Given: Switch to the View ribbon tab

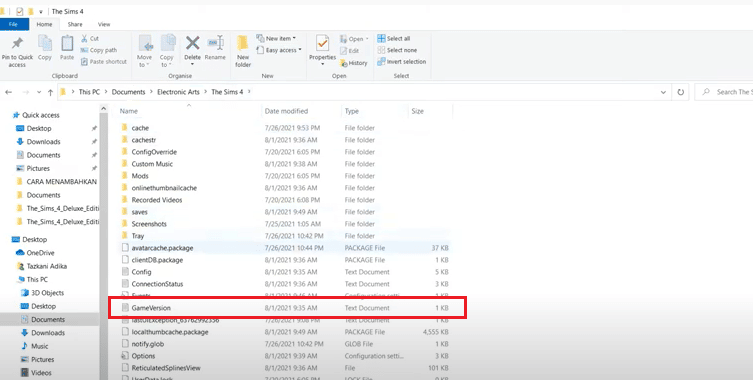Looking at the screenshot, I should 104,24.
